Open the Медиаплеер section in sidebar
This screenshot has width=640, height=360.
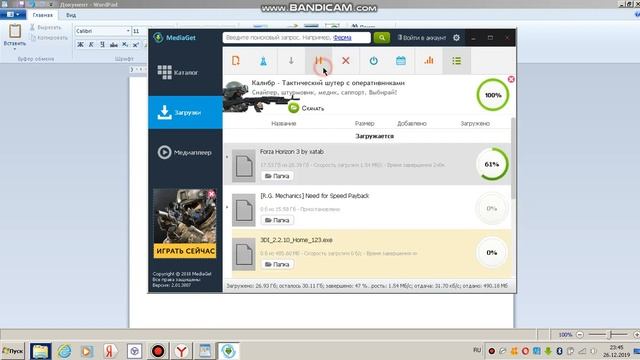point(185,152)
